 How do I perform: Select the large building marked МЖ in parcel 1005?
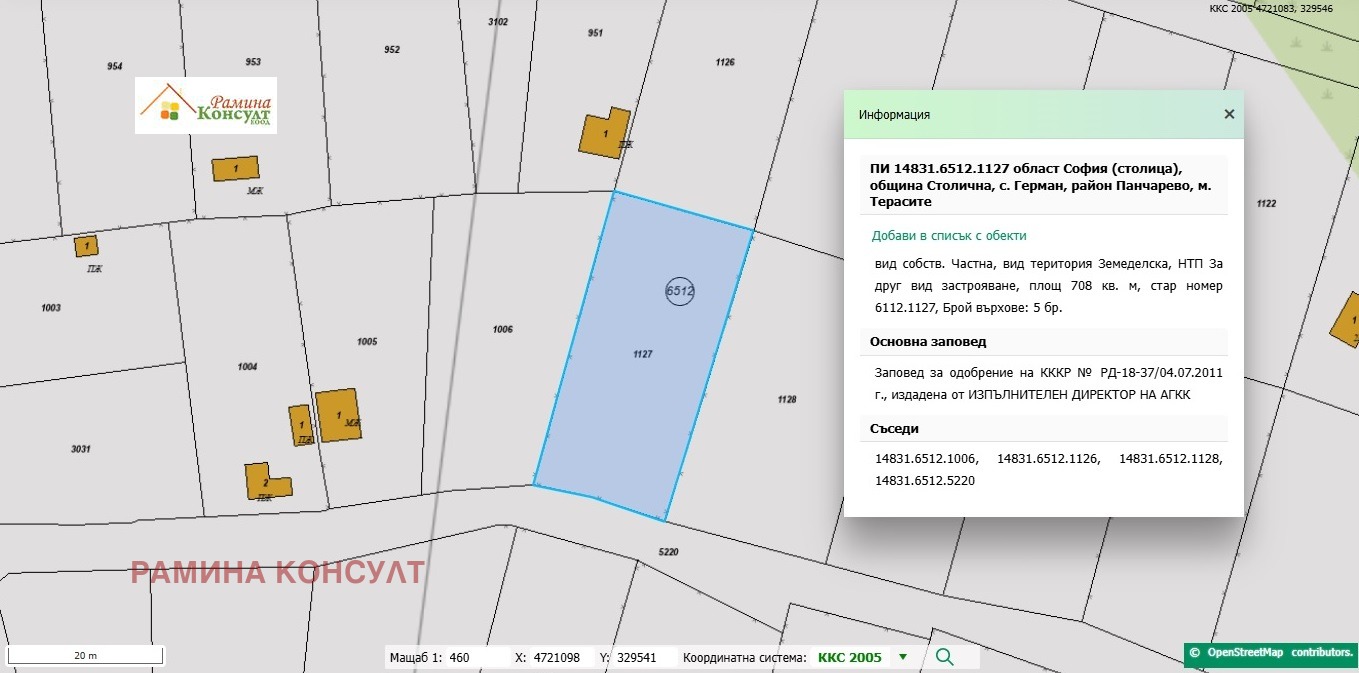[x=337, y=415]
